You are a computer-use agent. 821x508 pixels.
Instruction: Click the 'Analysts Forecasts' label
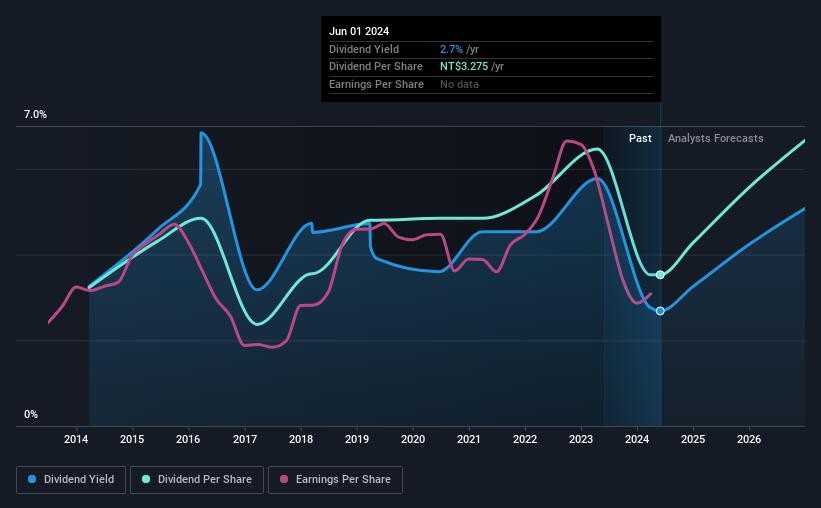715,138
